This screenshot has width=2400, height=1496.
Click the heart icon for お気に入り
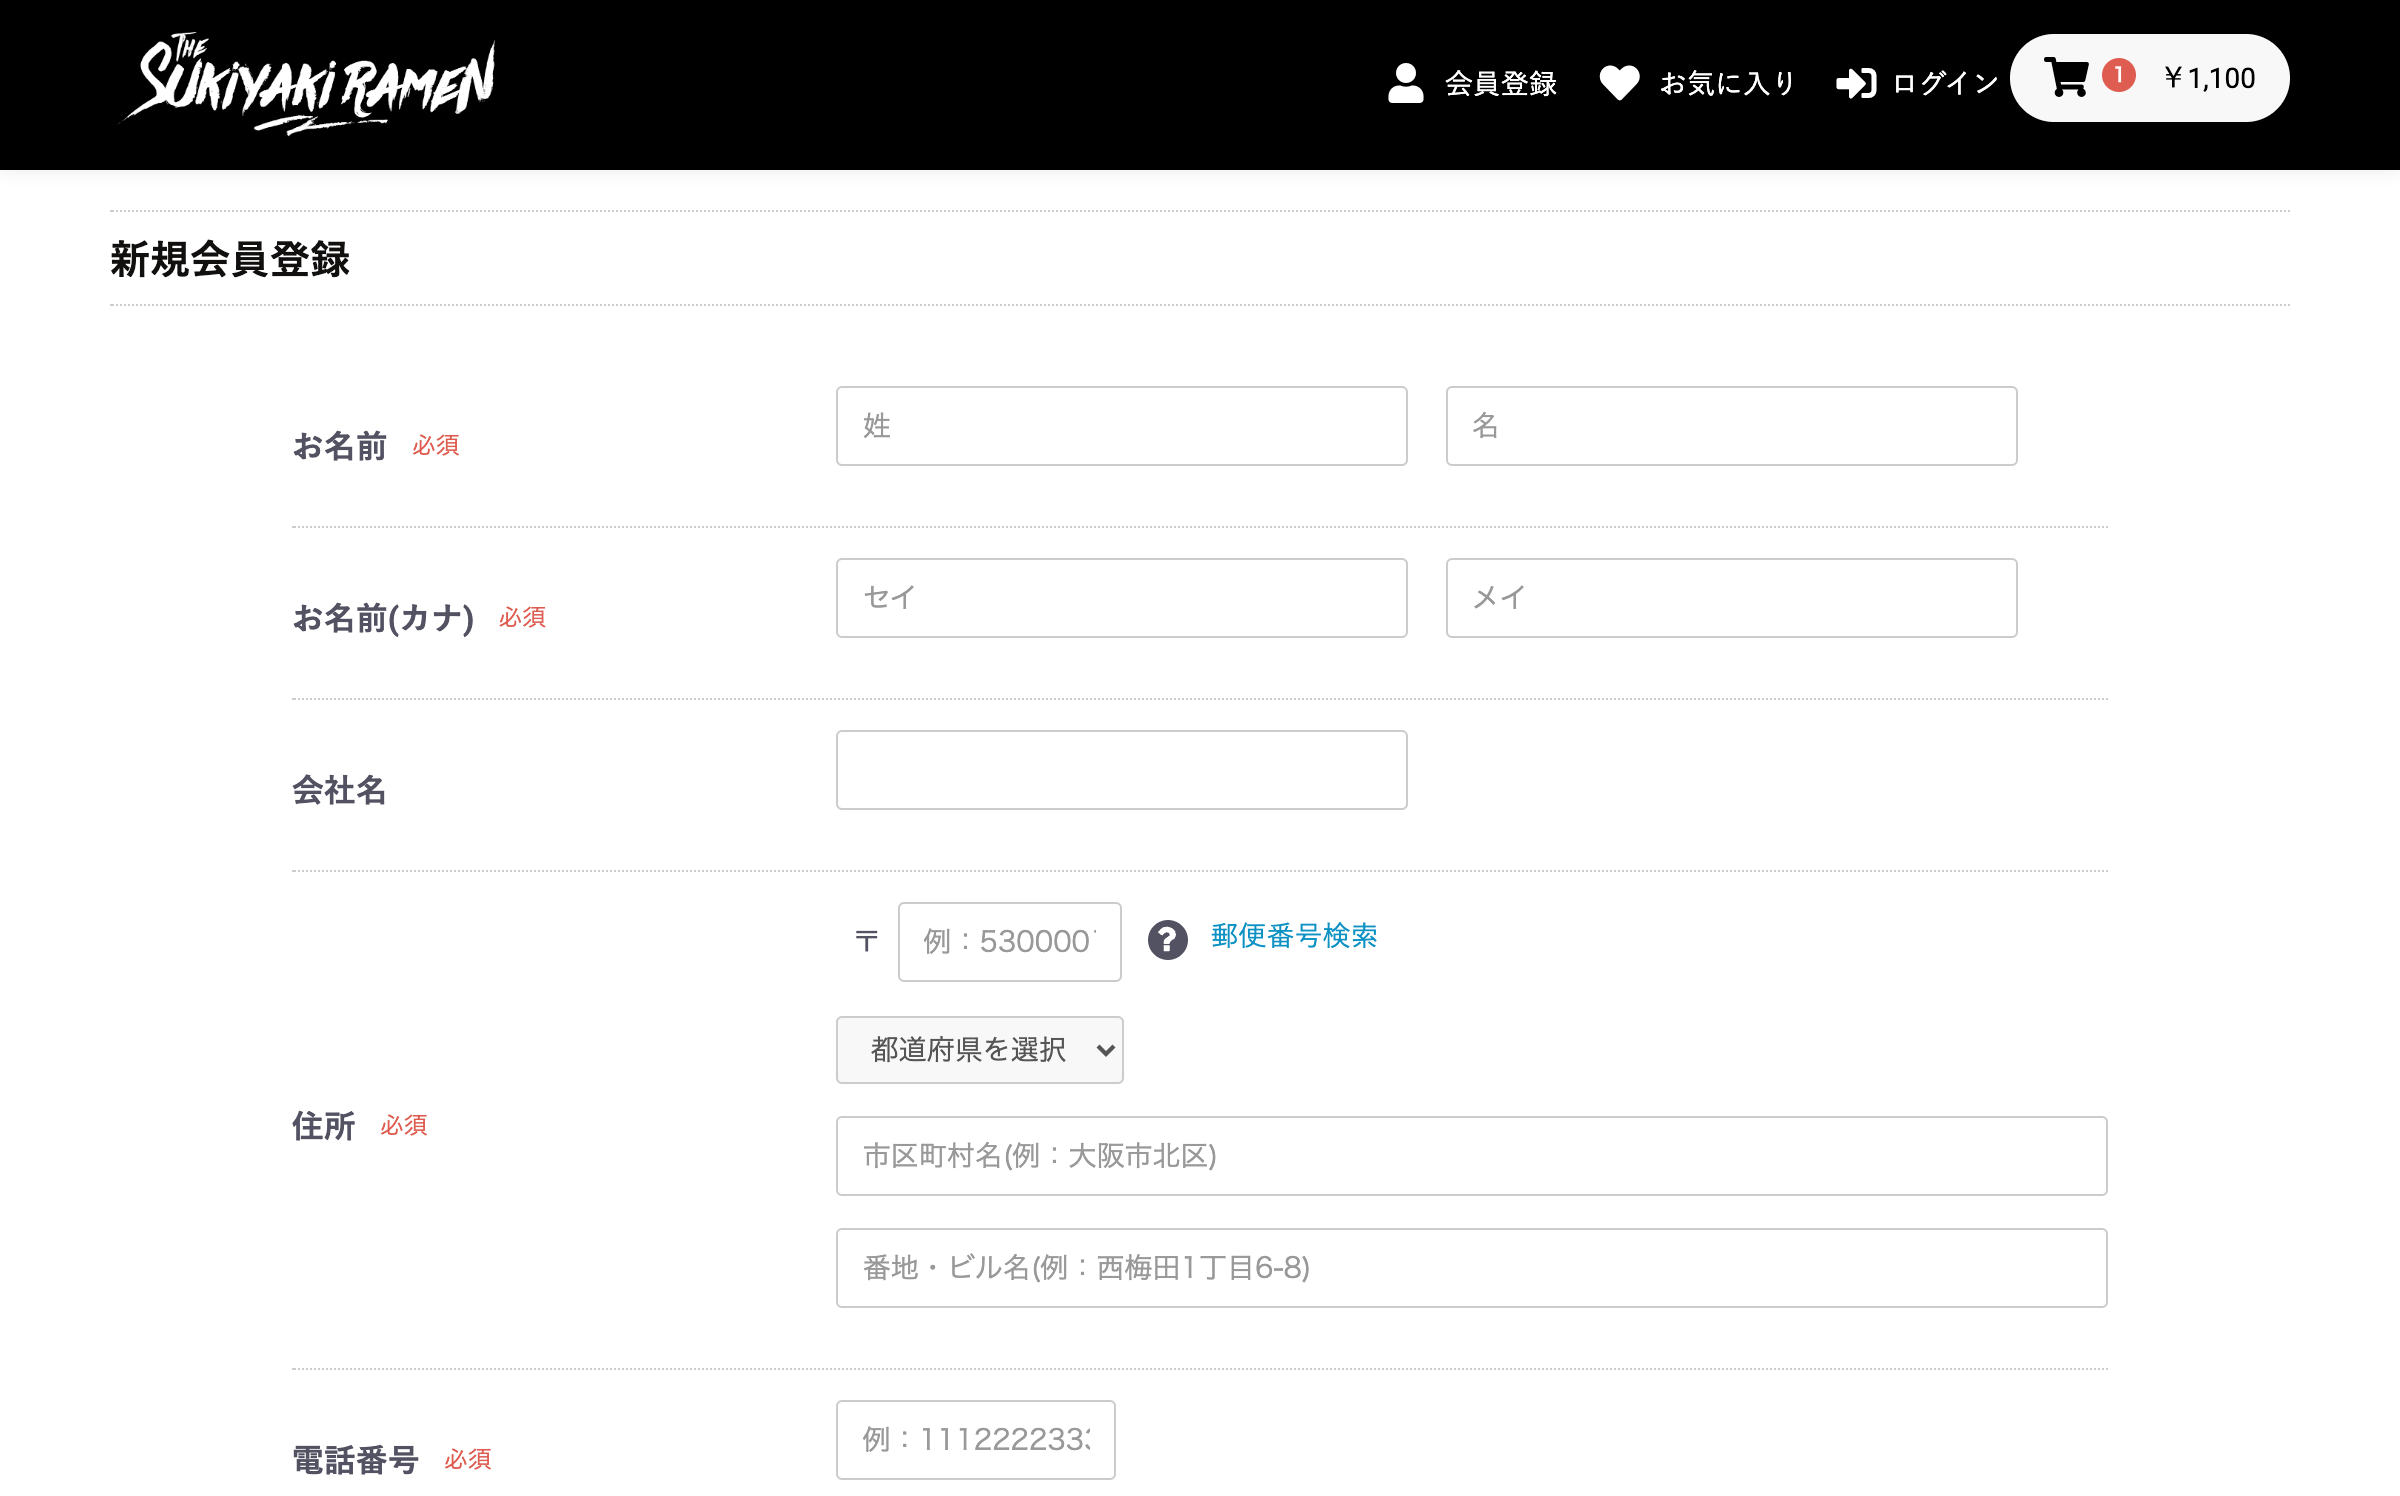click(x=1621, y=84)
